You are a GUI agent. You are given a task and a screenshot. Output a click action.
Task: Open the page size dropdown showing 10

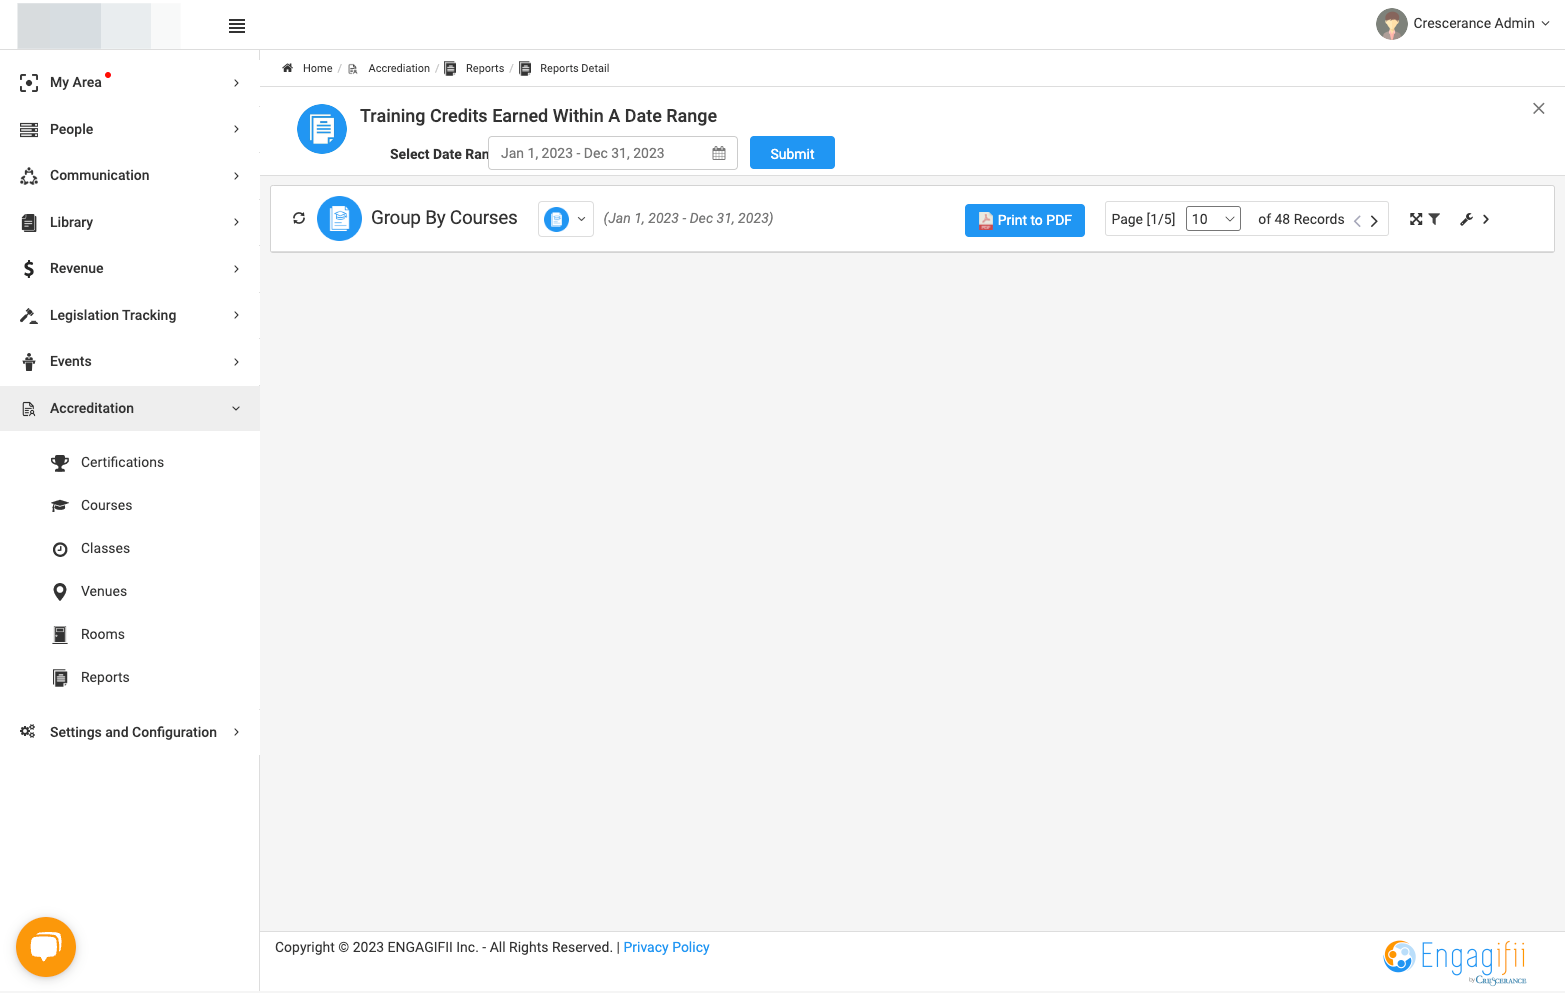(x=1213, y=219)
